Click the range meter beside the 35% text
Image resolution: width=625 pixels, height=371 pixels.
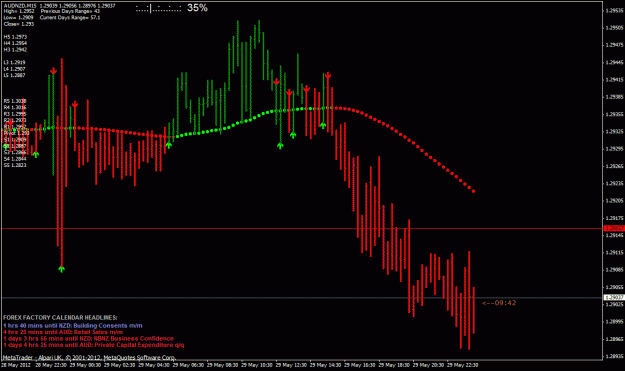click(158, 8)
